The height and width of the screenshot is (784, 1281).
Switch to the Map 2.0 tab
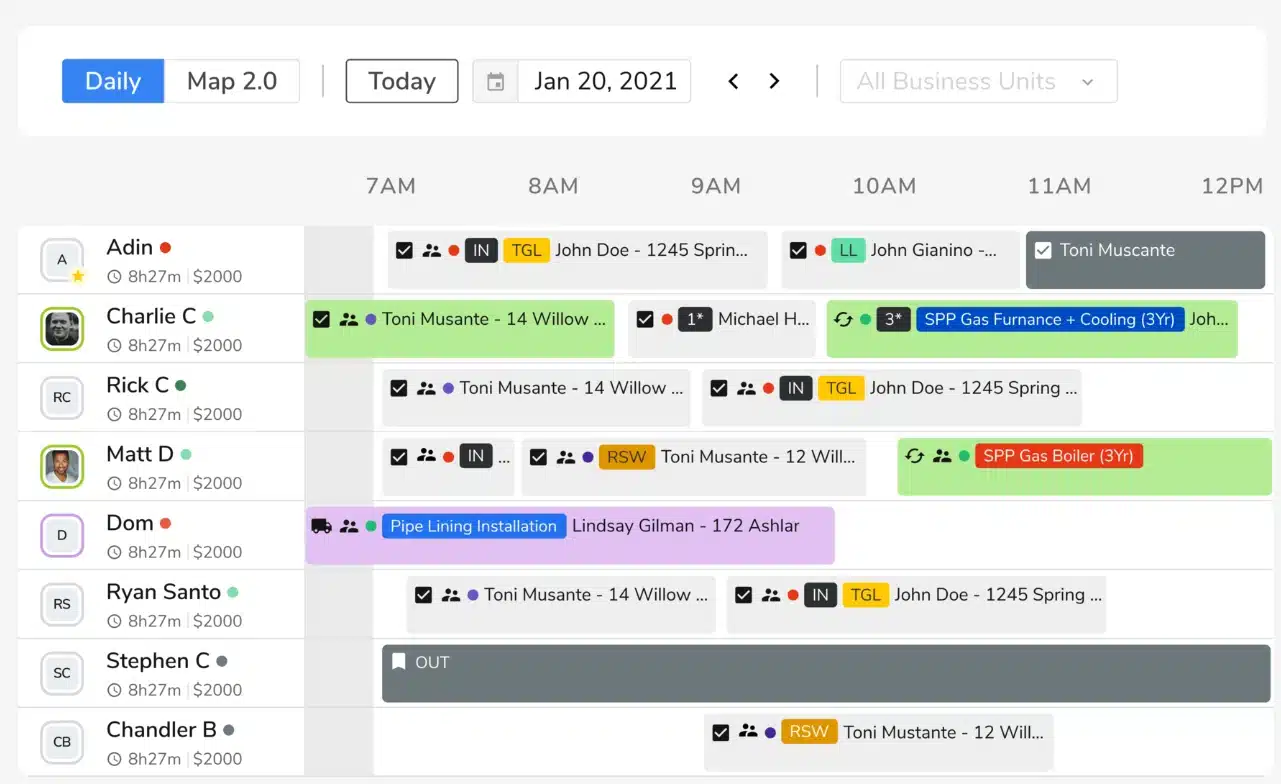click(232, 81)
